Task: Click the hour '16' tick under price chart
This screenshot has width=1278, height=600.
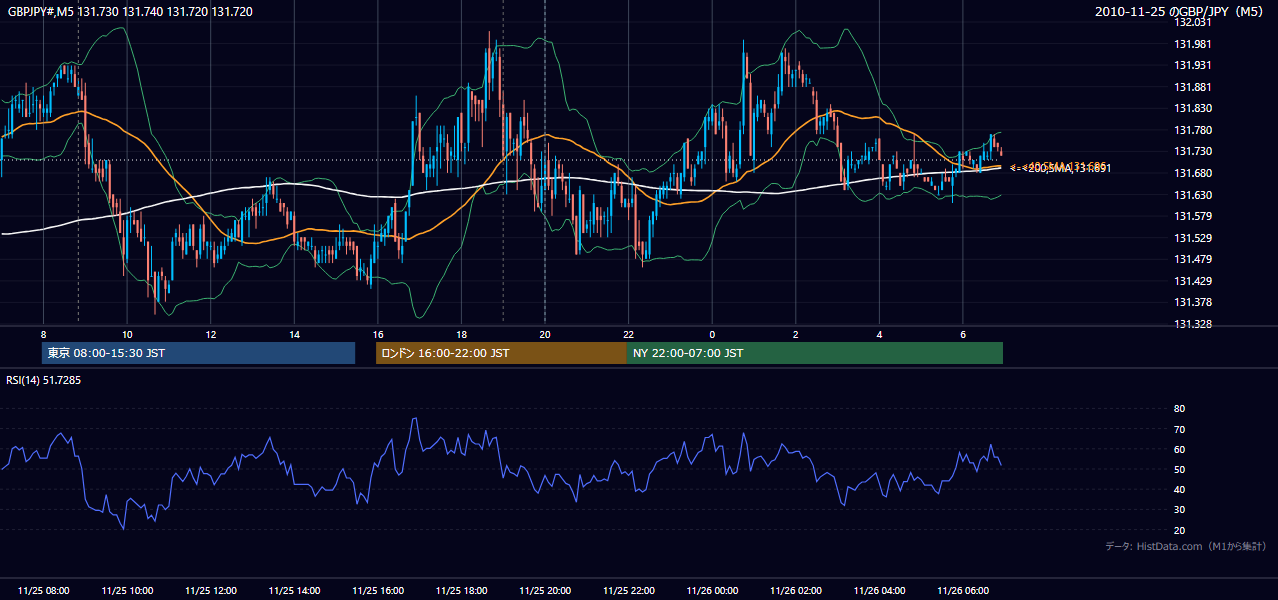Action: click(x=378, y=333)
